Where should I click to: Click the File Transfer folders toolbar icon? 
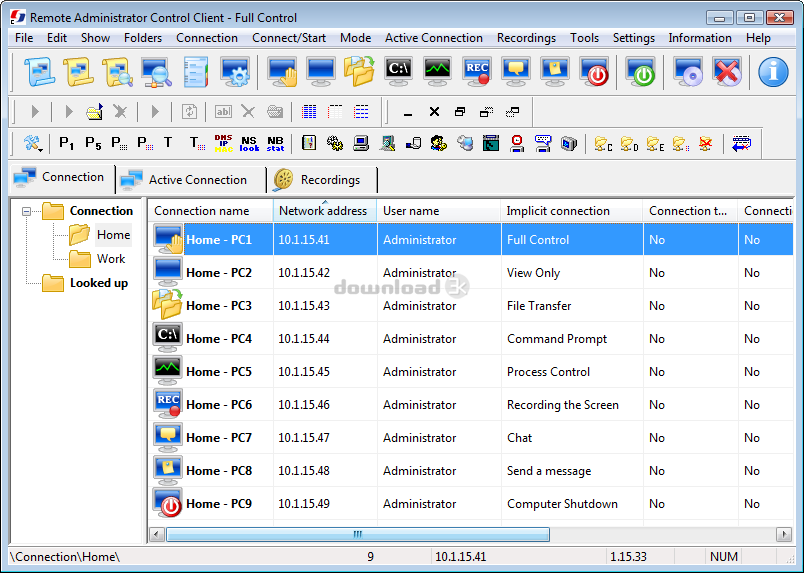(359, 72)
